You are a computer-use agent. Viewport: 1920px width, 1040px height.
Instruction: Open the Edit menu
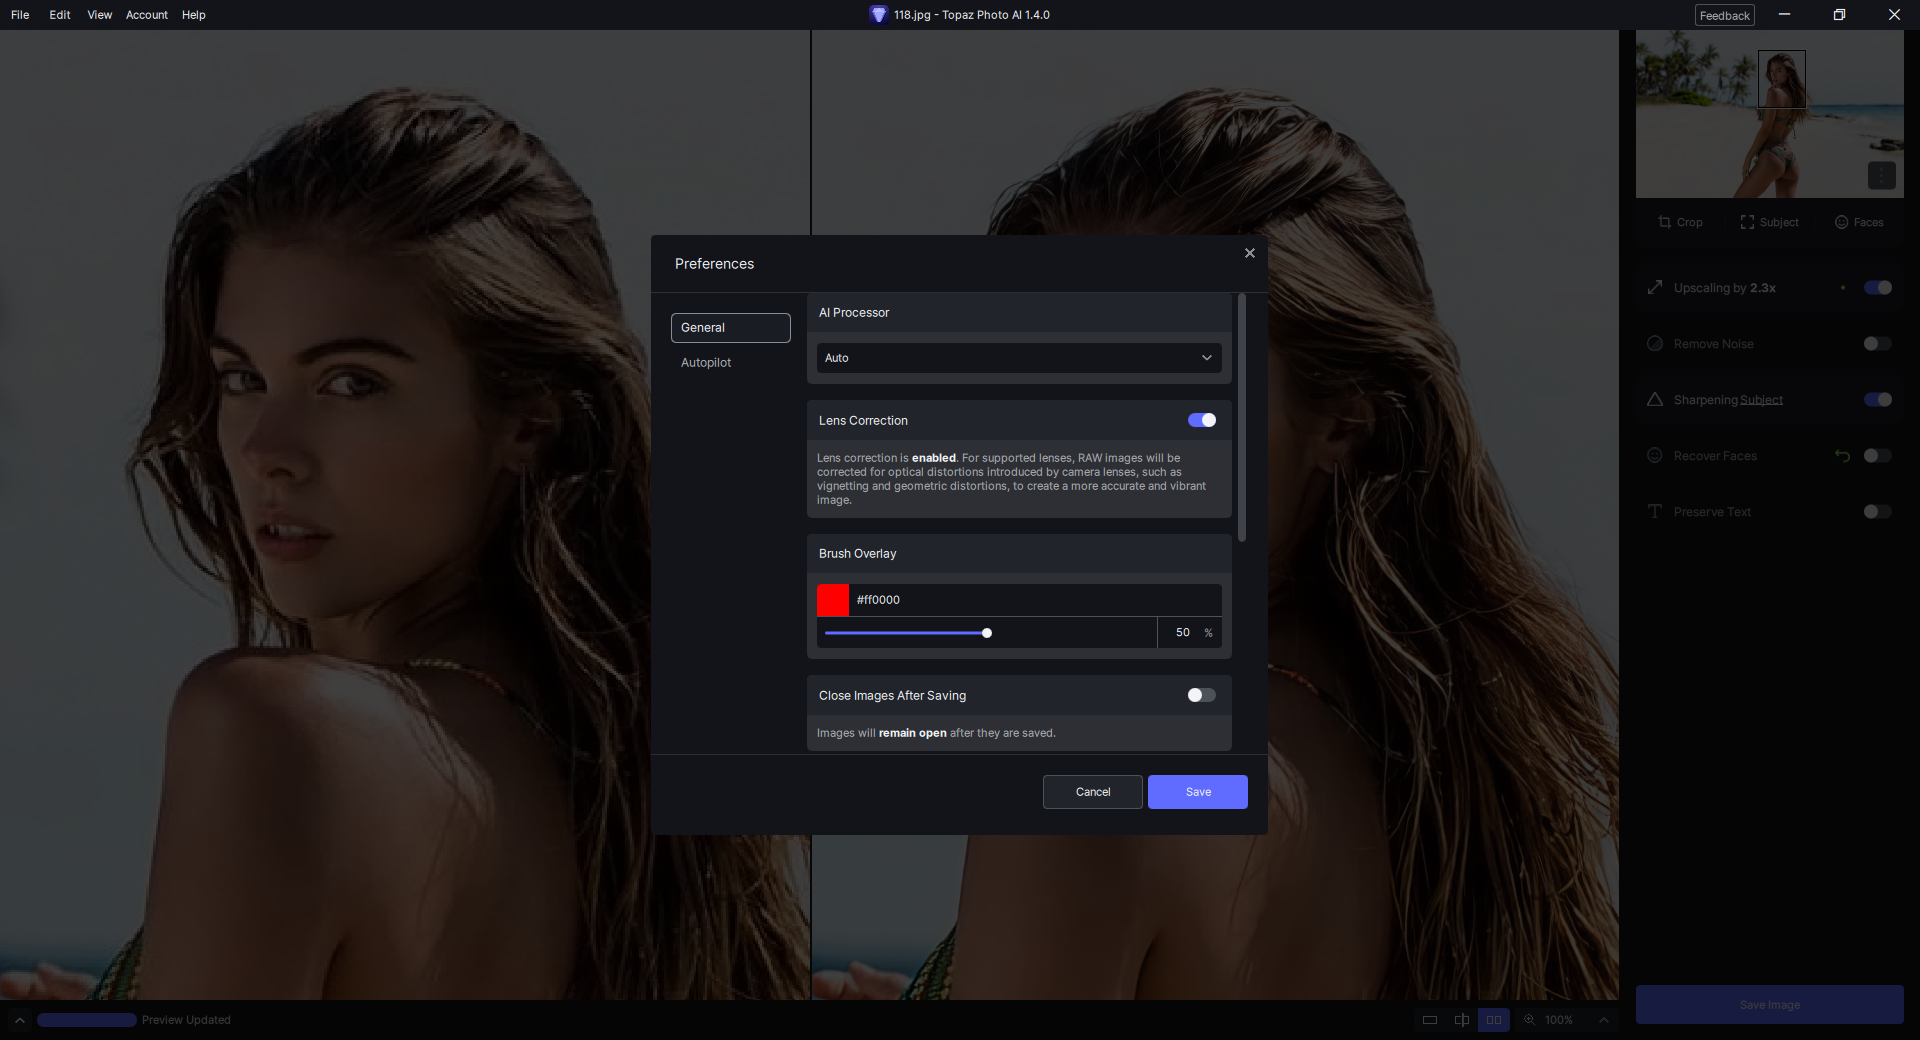(60, 15)
